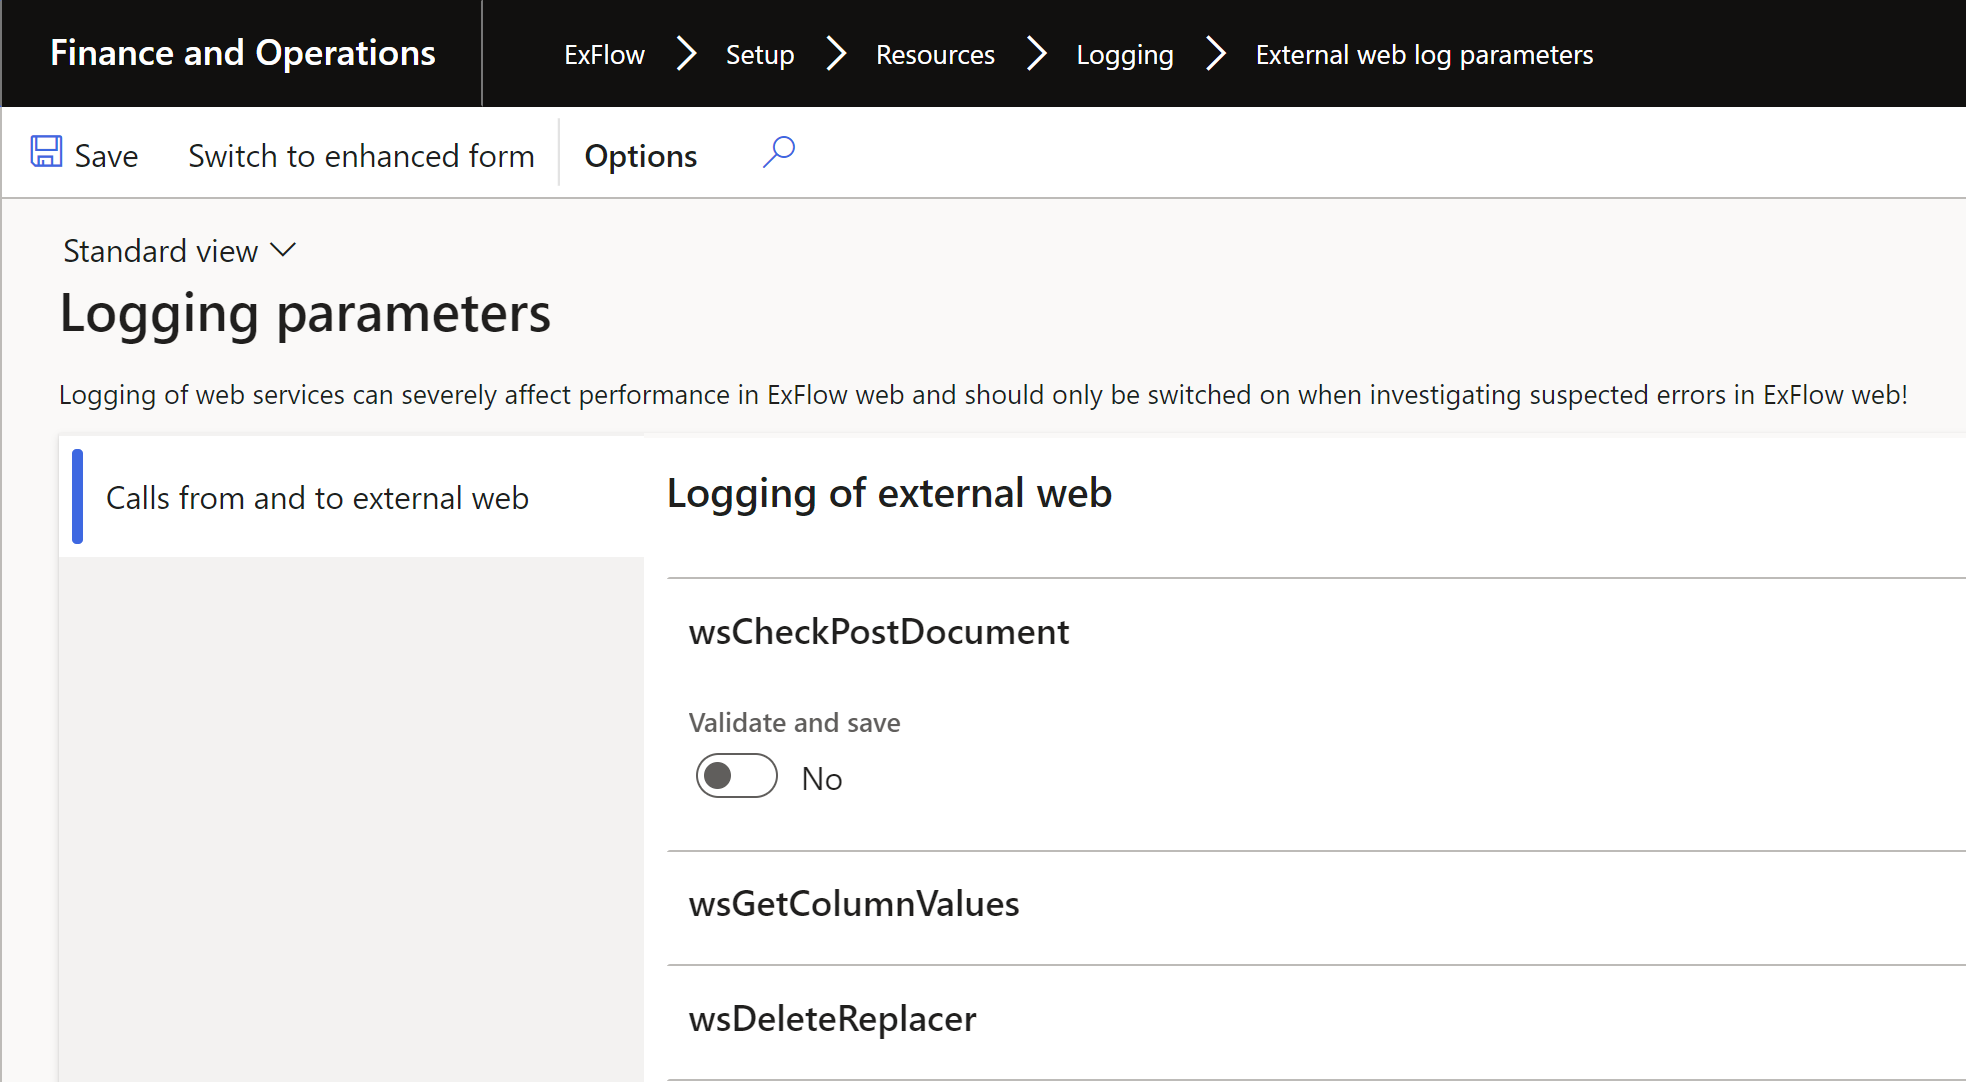Click the web services performance warning text

click(x=983, y=395)
